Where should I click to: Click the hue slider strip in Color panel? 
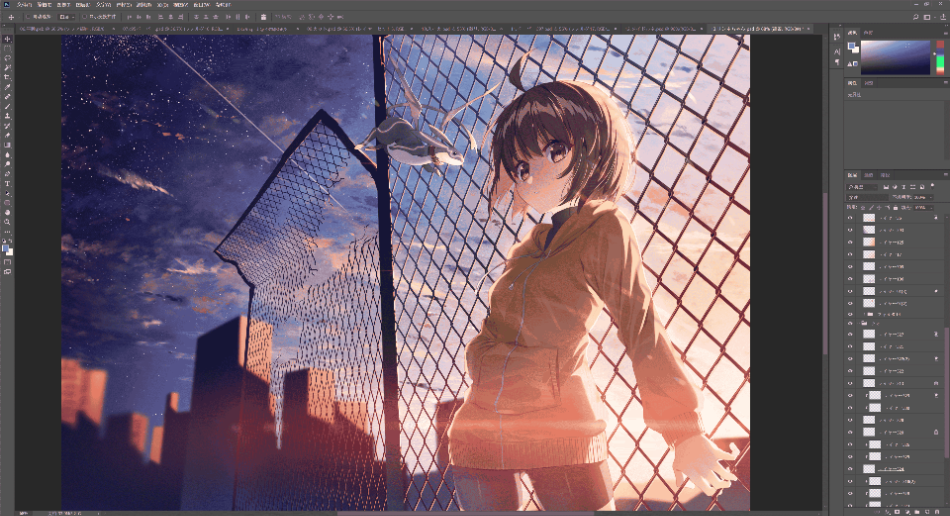pyautogui.click(x=940, y=58)
